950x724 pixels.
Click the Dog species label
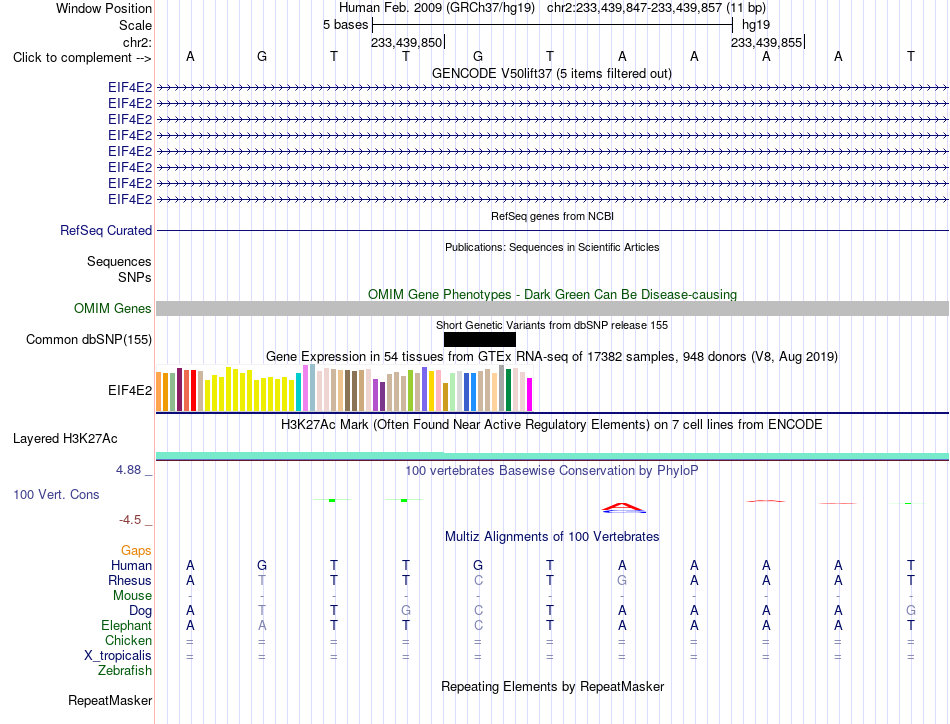140,611
